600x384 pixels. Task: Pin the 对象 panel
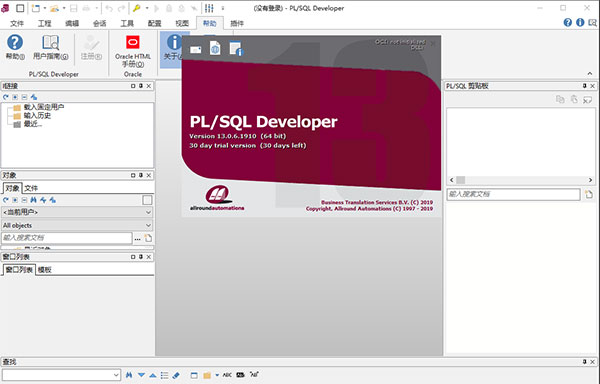[x=141, y=175]
